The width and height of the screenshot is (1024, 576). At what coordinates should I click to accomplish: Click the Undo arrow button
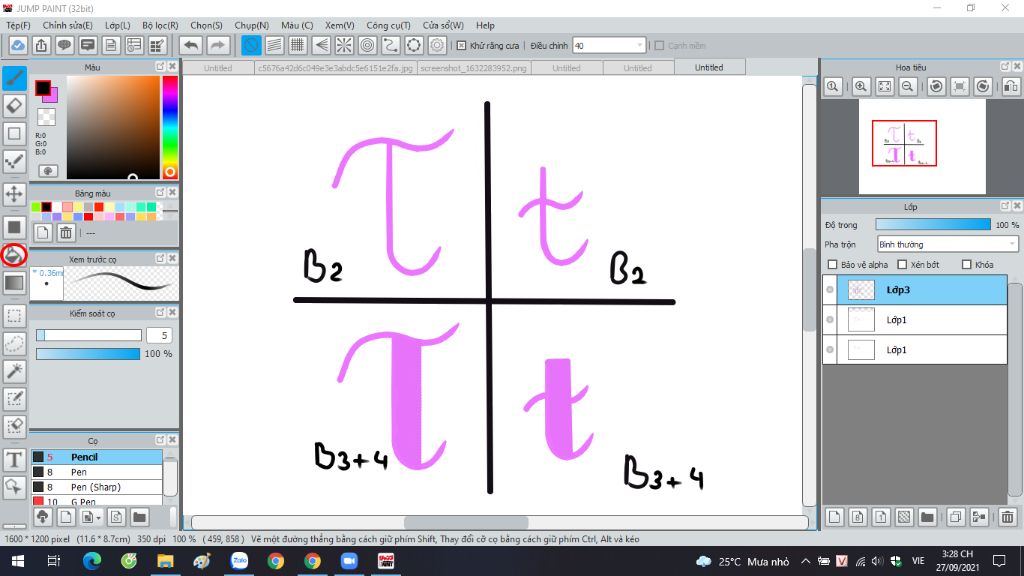[x=191, y=45]
